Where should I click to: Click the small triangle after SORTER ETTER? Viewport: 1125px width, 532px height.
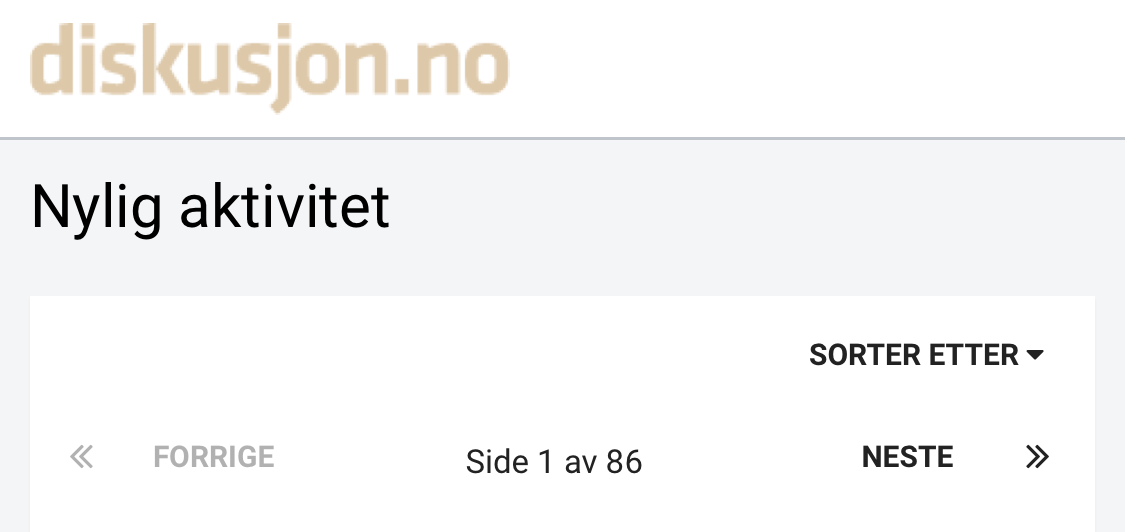(x=1035, y=355)
